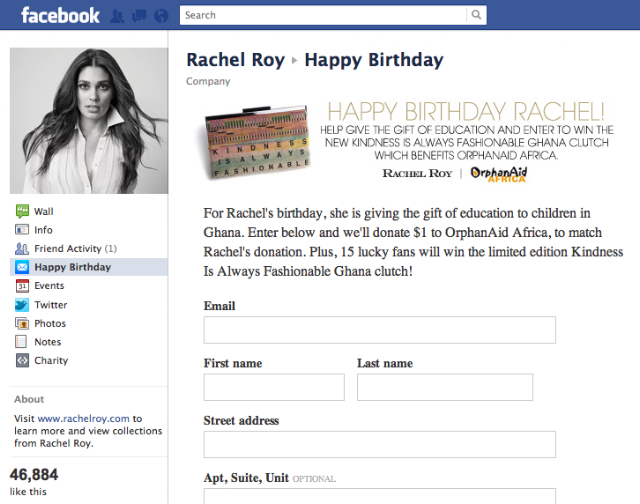This screenshot has width=640, height=504.
Task: Click the OrphanAid Africa logo
Action: coord(498,174)
